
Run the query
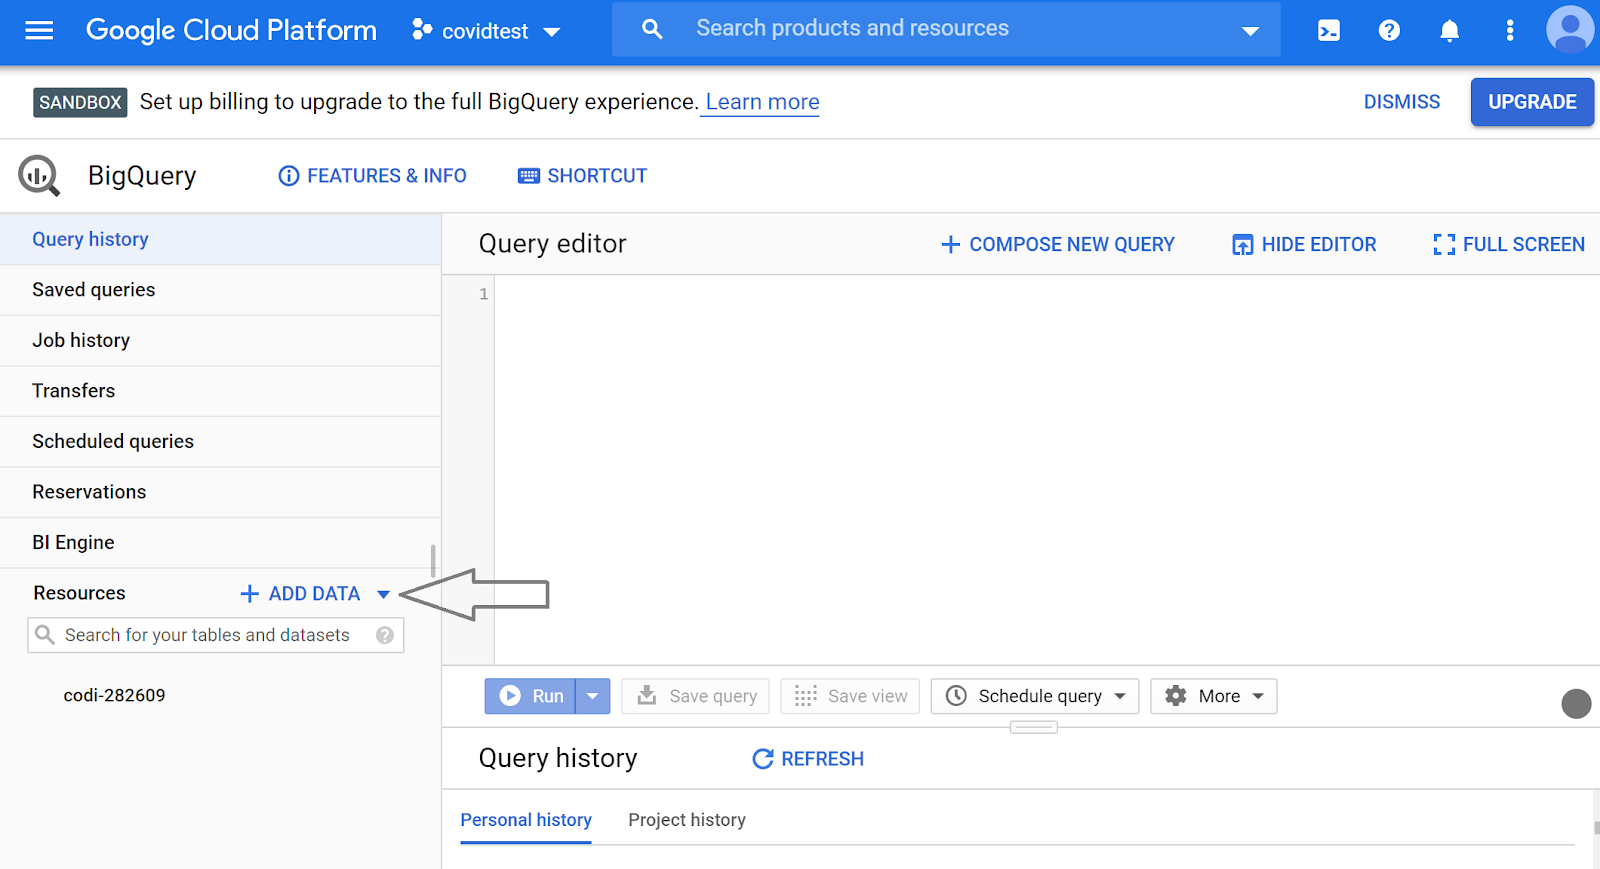(530, 696)
